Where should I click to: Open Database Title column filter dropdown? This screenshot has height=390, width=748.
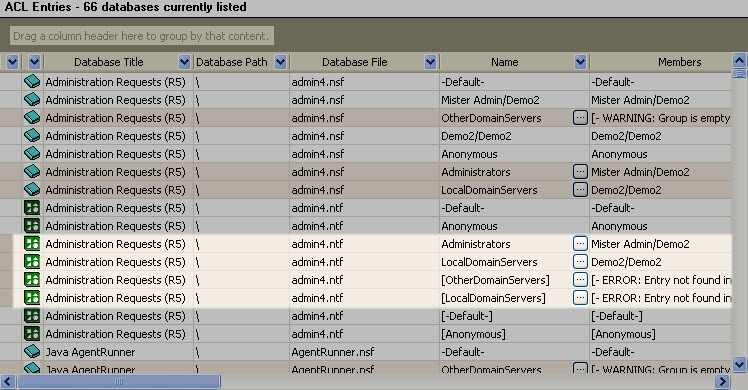184,62
